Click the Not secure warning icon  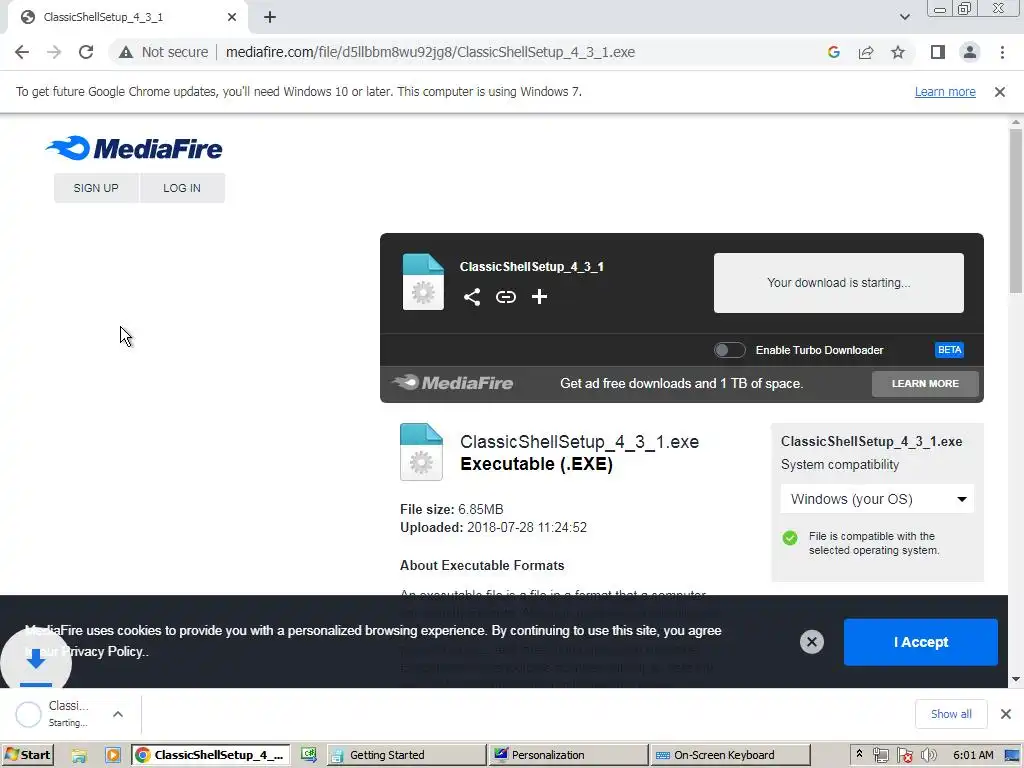click(125, 52)
